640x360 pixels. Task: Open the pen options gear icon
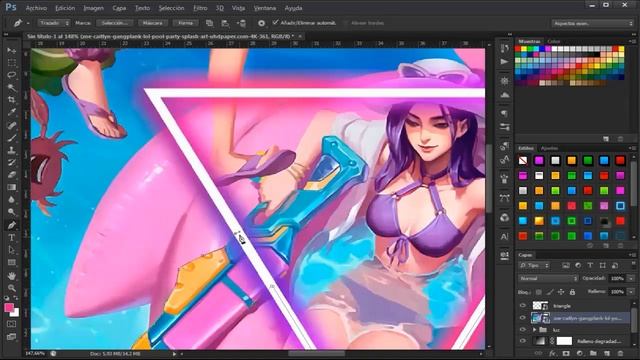point(261,23)
